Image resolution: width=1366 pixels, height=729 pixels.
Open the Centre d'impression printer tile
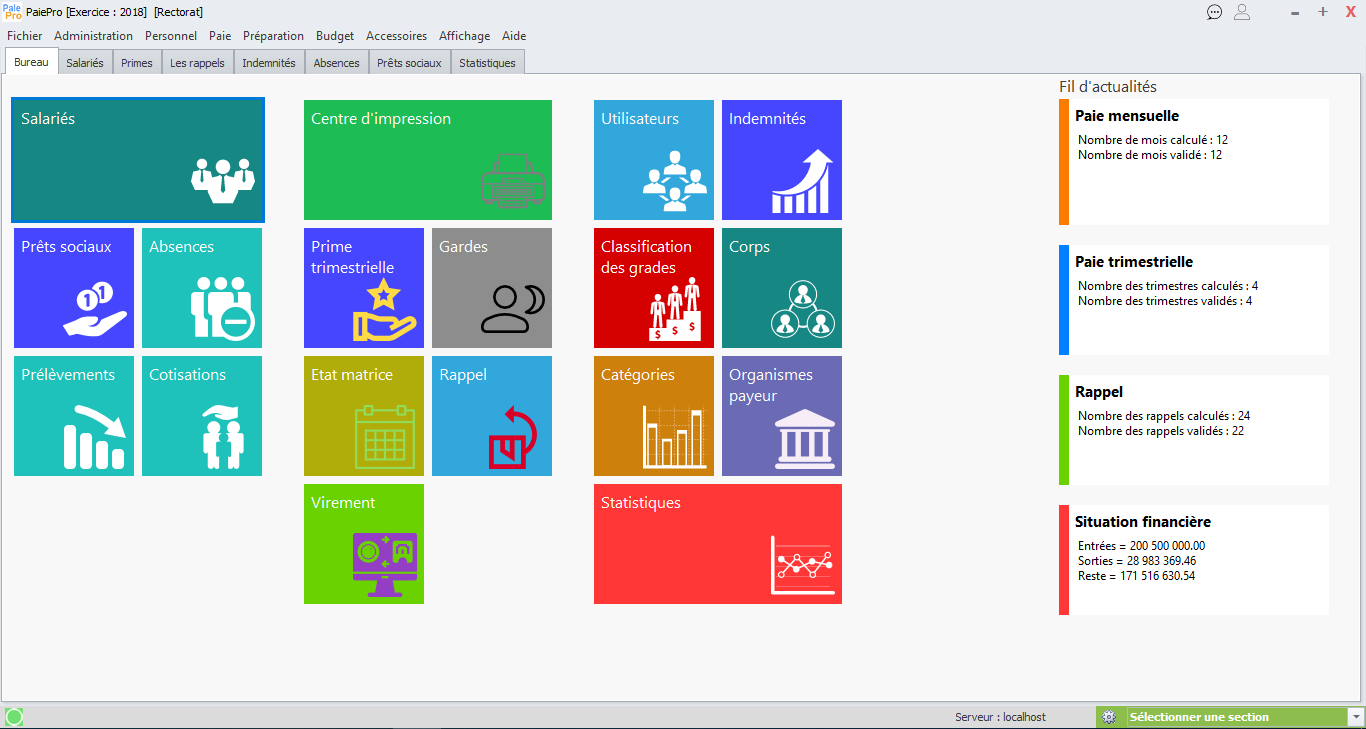point(427,160)
